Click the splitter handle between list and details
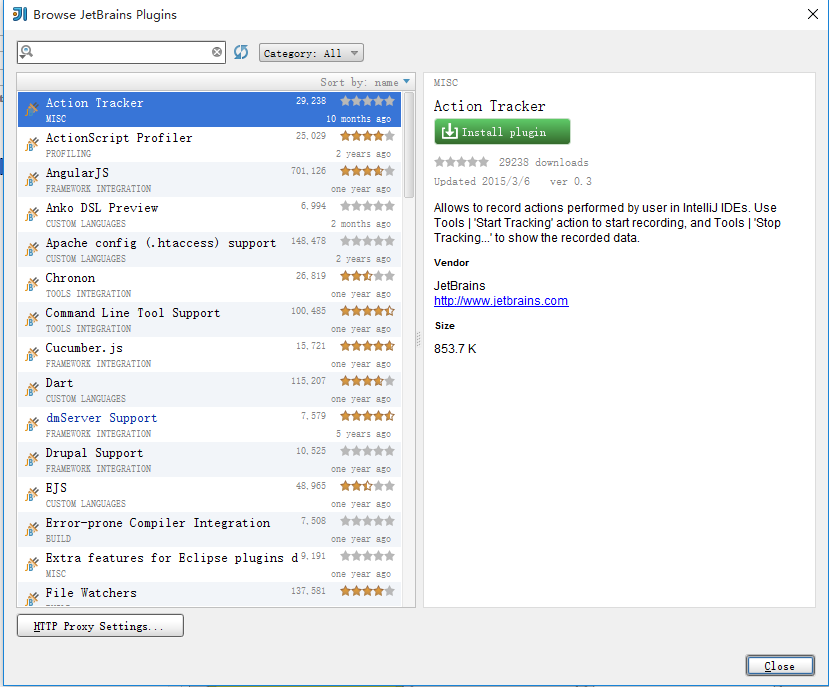829x687 pixels. (x=419, y=339)
